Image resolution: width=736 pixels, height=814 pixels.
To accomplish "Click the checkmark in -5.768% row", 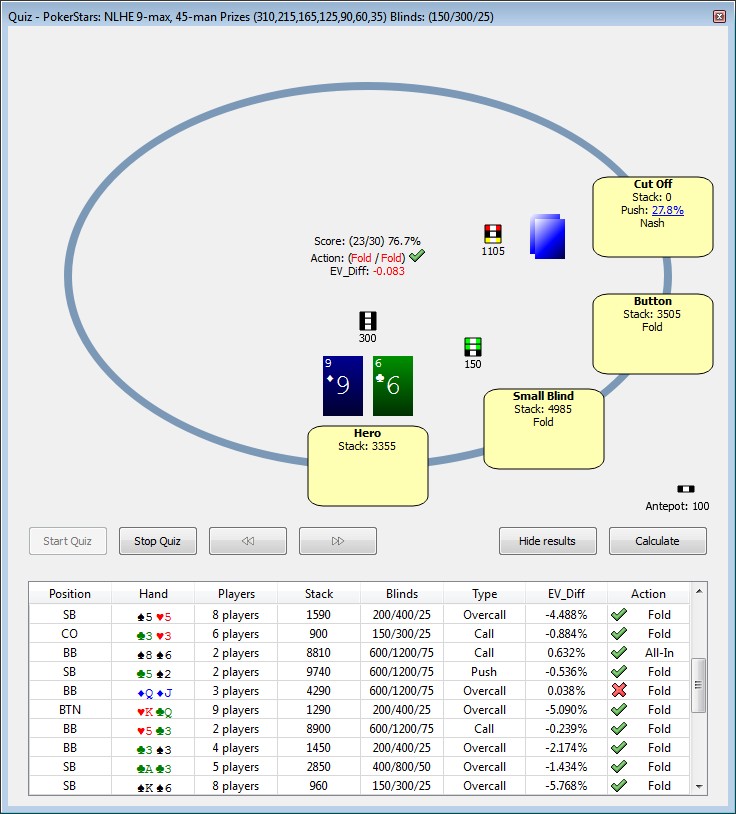I will (619, 785).
